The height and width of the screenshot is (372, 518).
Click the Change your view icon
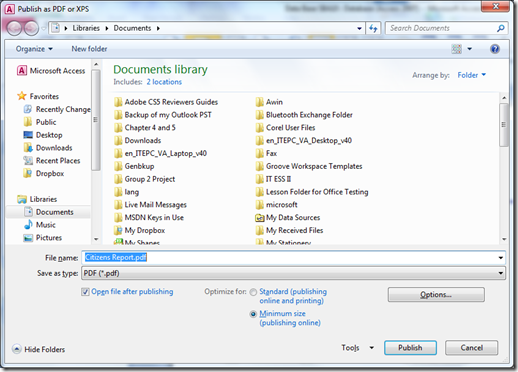[x=457, y=49]
